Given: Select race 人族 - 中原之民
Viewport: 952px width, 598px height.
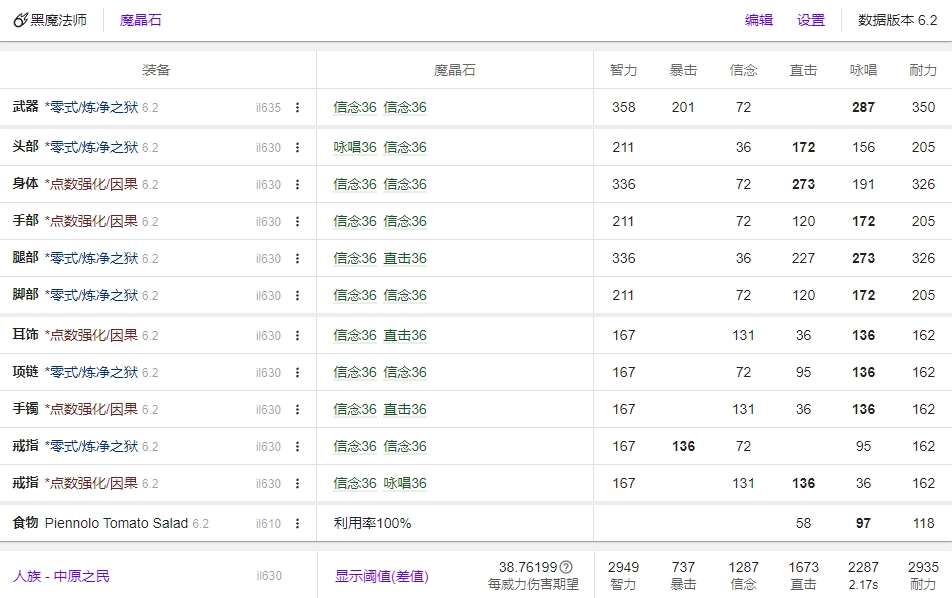Looking at the screenshot, I should click(x=61, y=576).
